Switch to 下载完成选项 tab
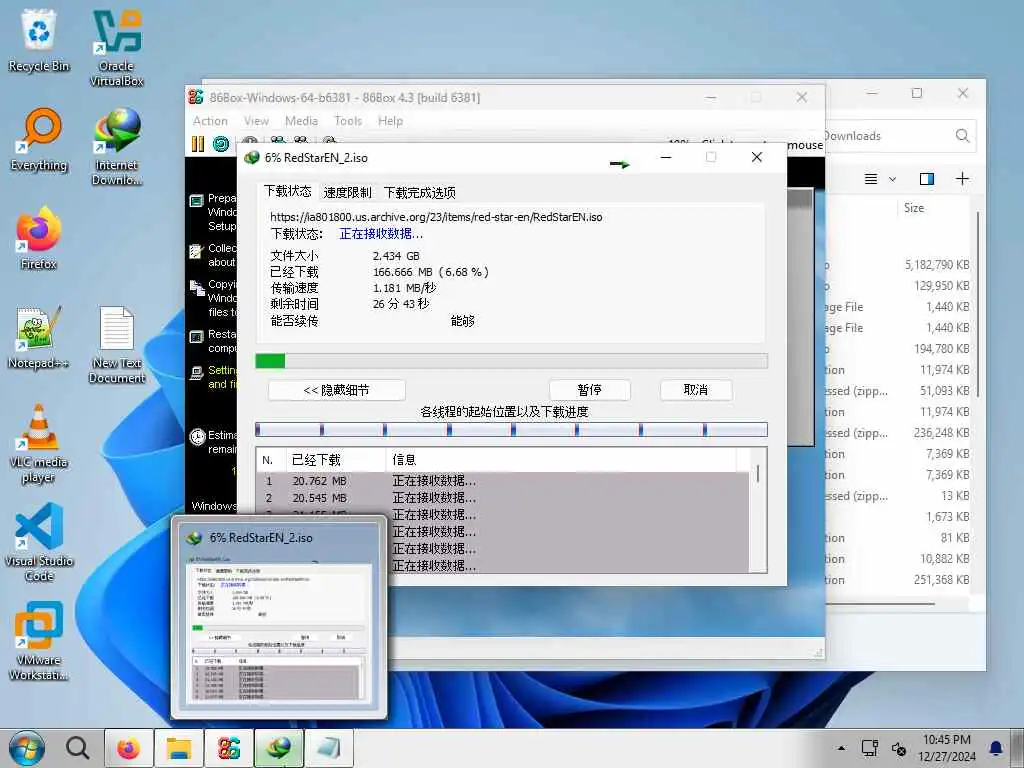 coord(419,193)
